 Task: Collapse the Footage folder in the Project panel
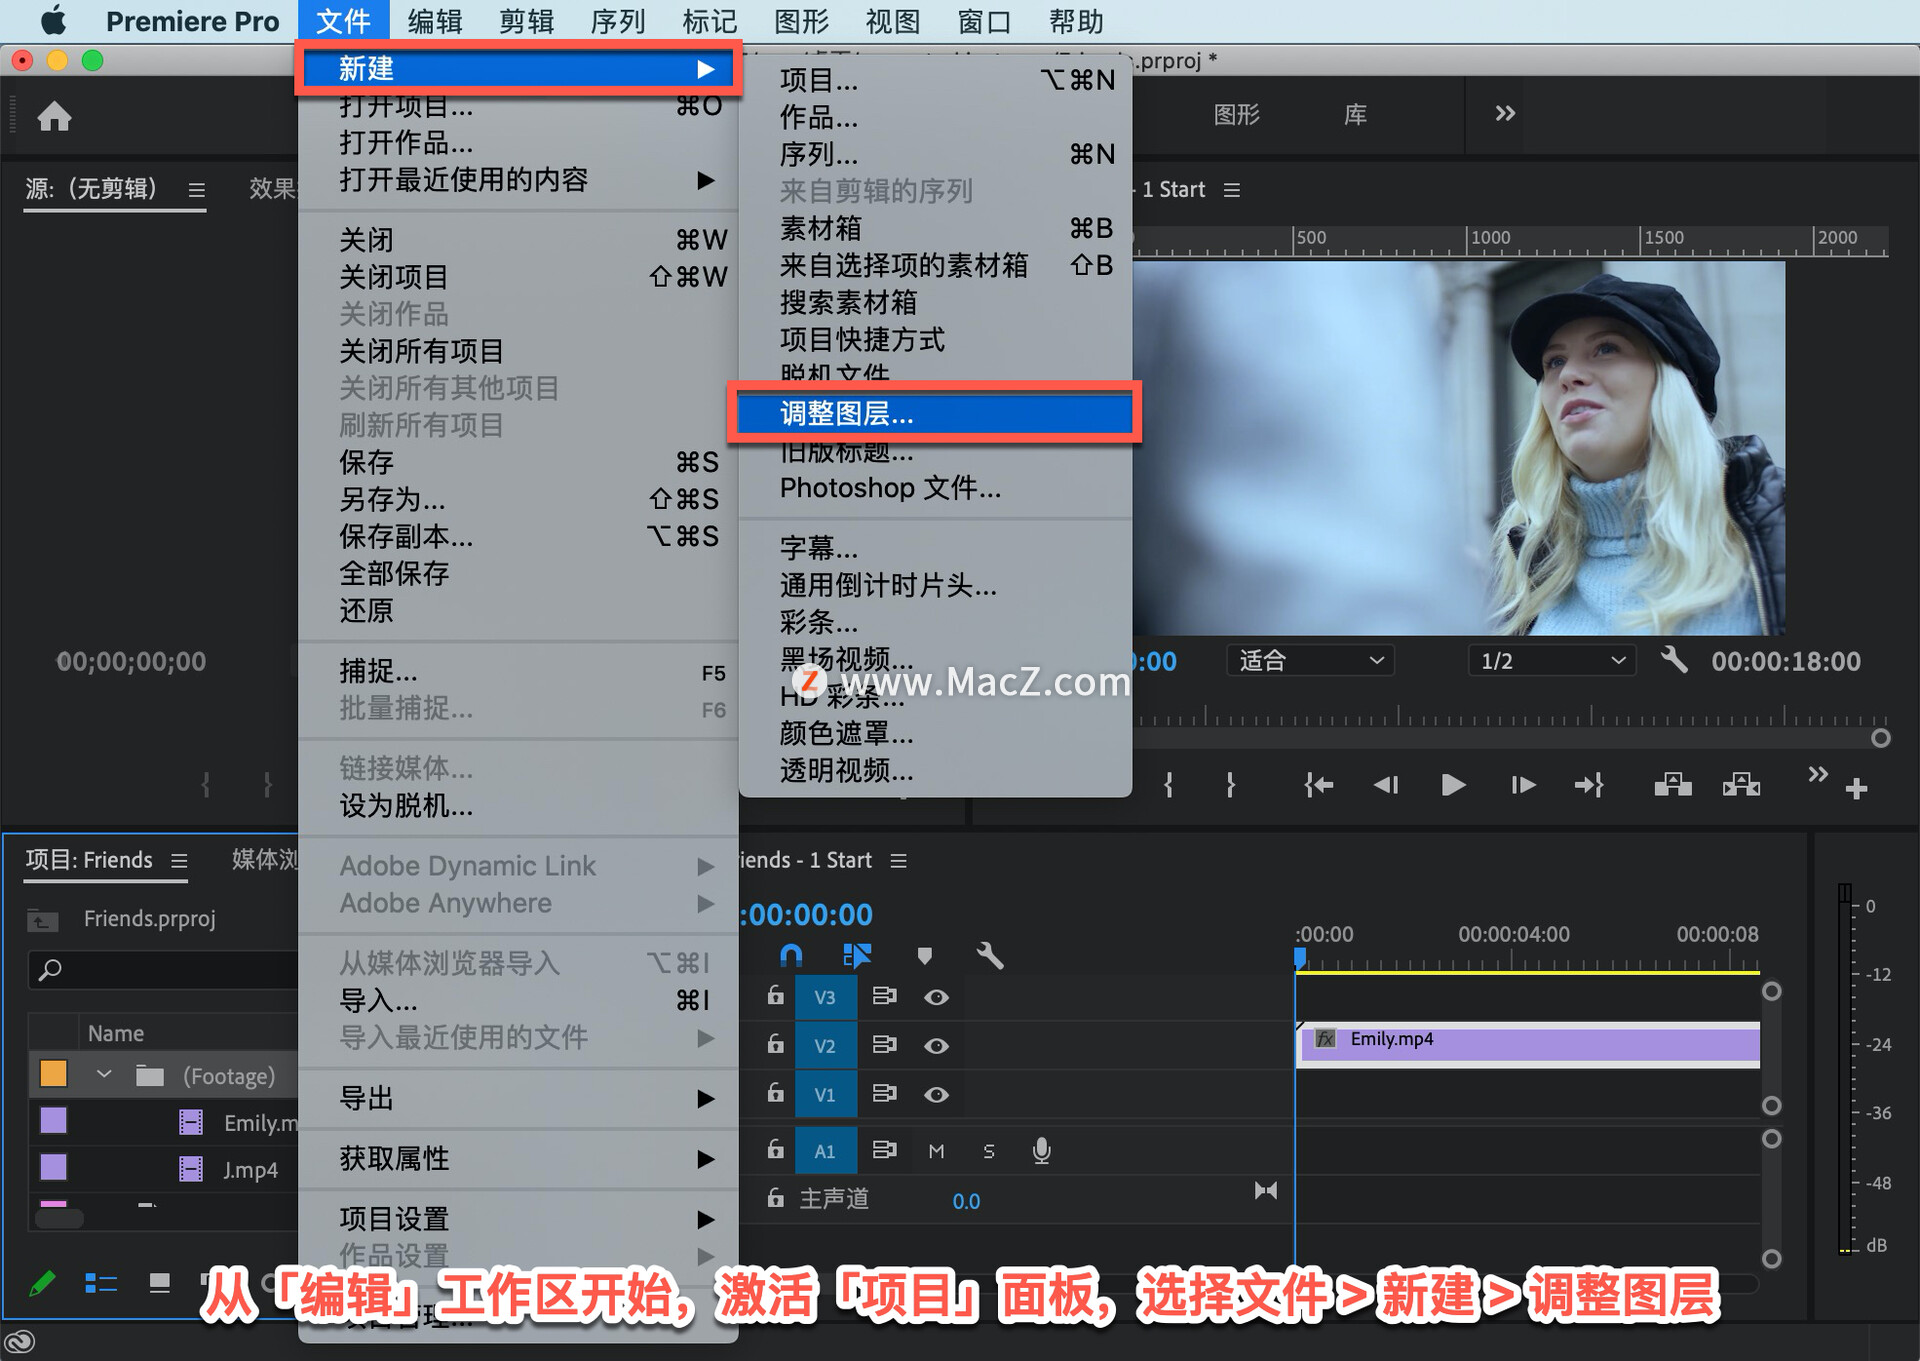[x=103, y=1073]
